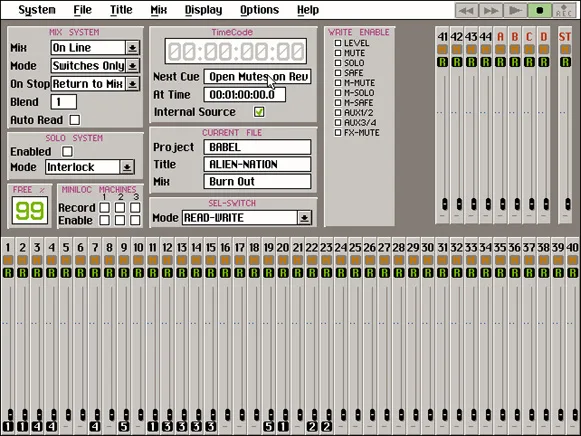Click the Project BABEL field
Viewport: 581px width, 436px height.
pyautogui.click(x=257, y=147)
